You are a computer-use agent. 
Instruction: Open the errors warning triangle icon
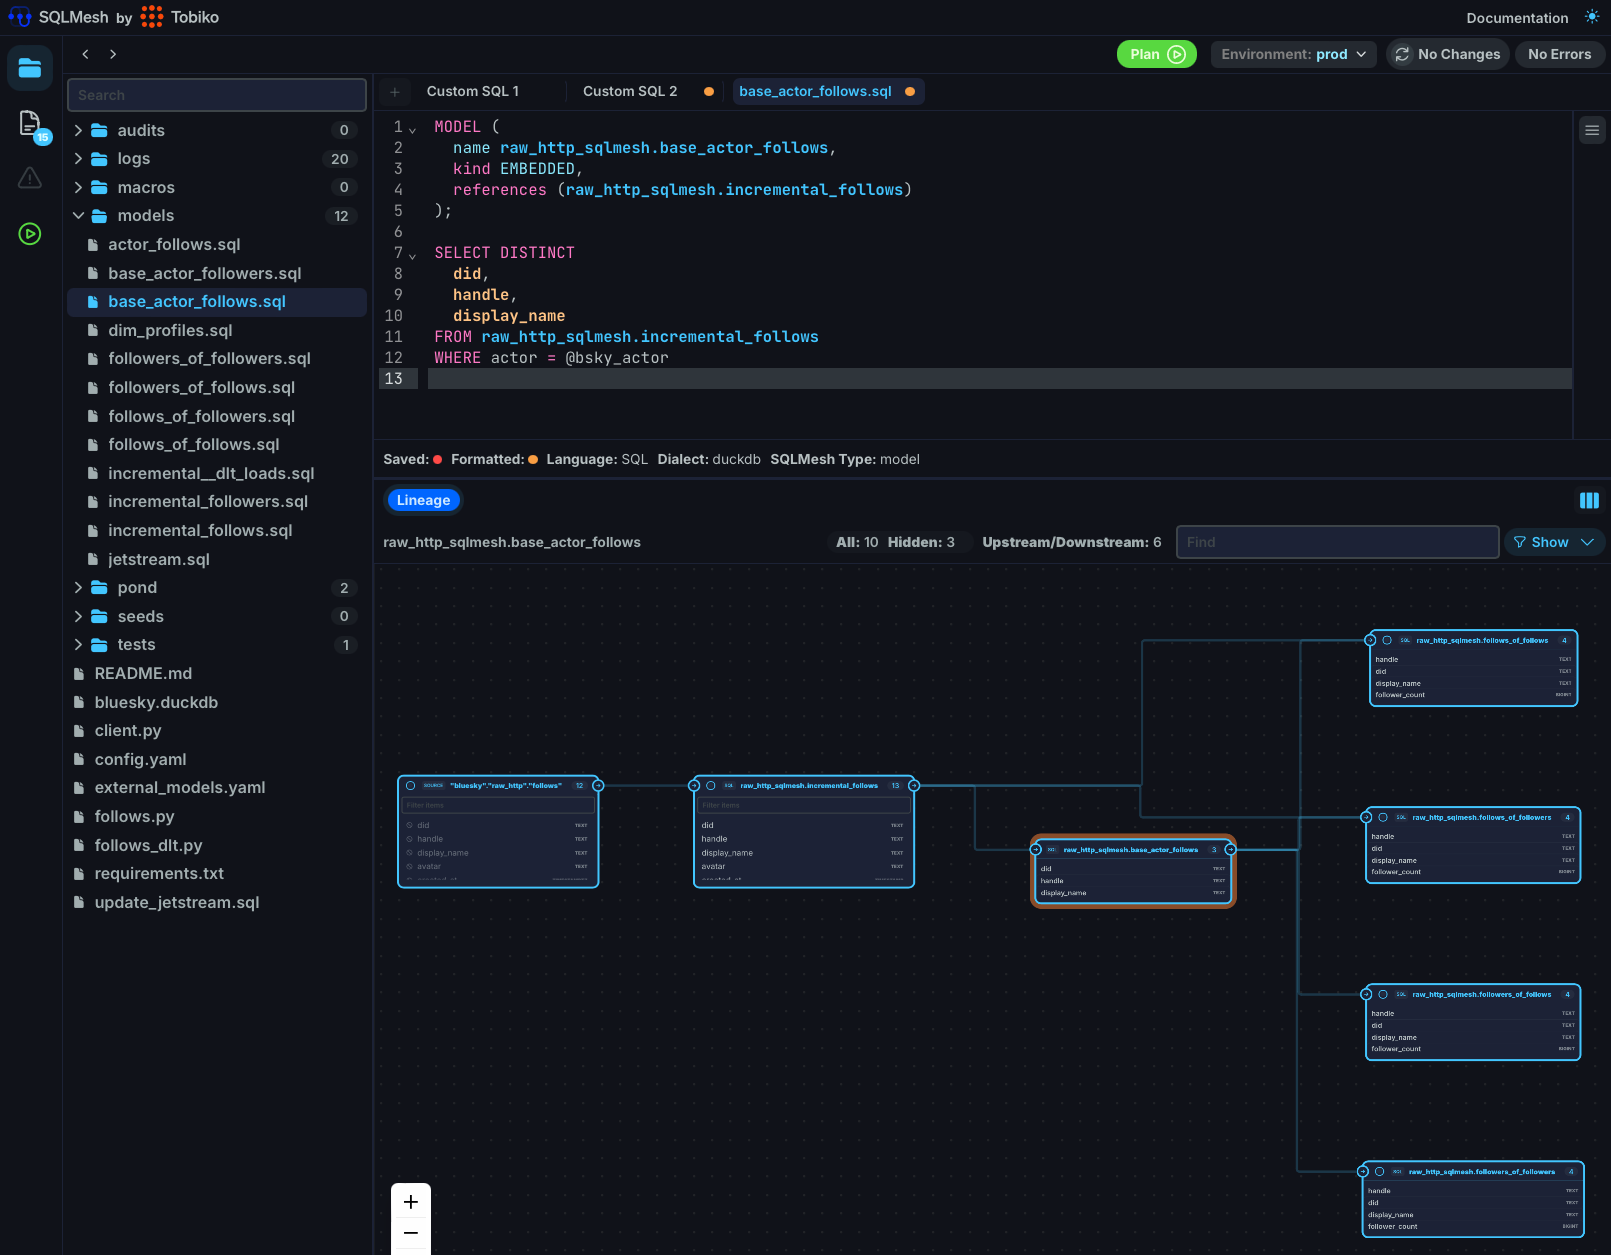coord(30,178)
